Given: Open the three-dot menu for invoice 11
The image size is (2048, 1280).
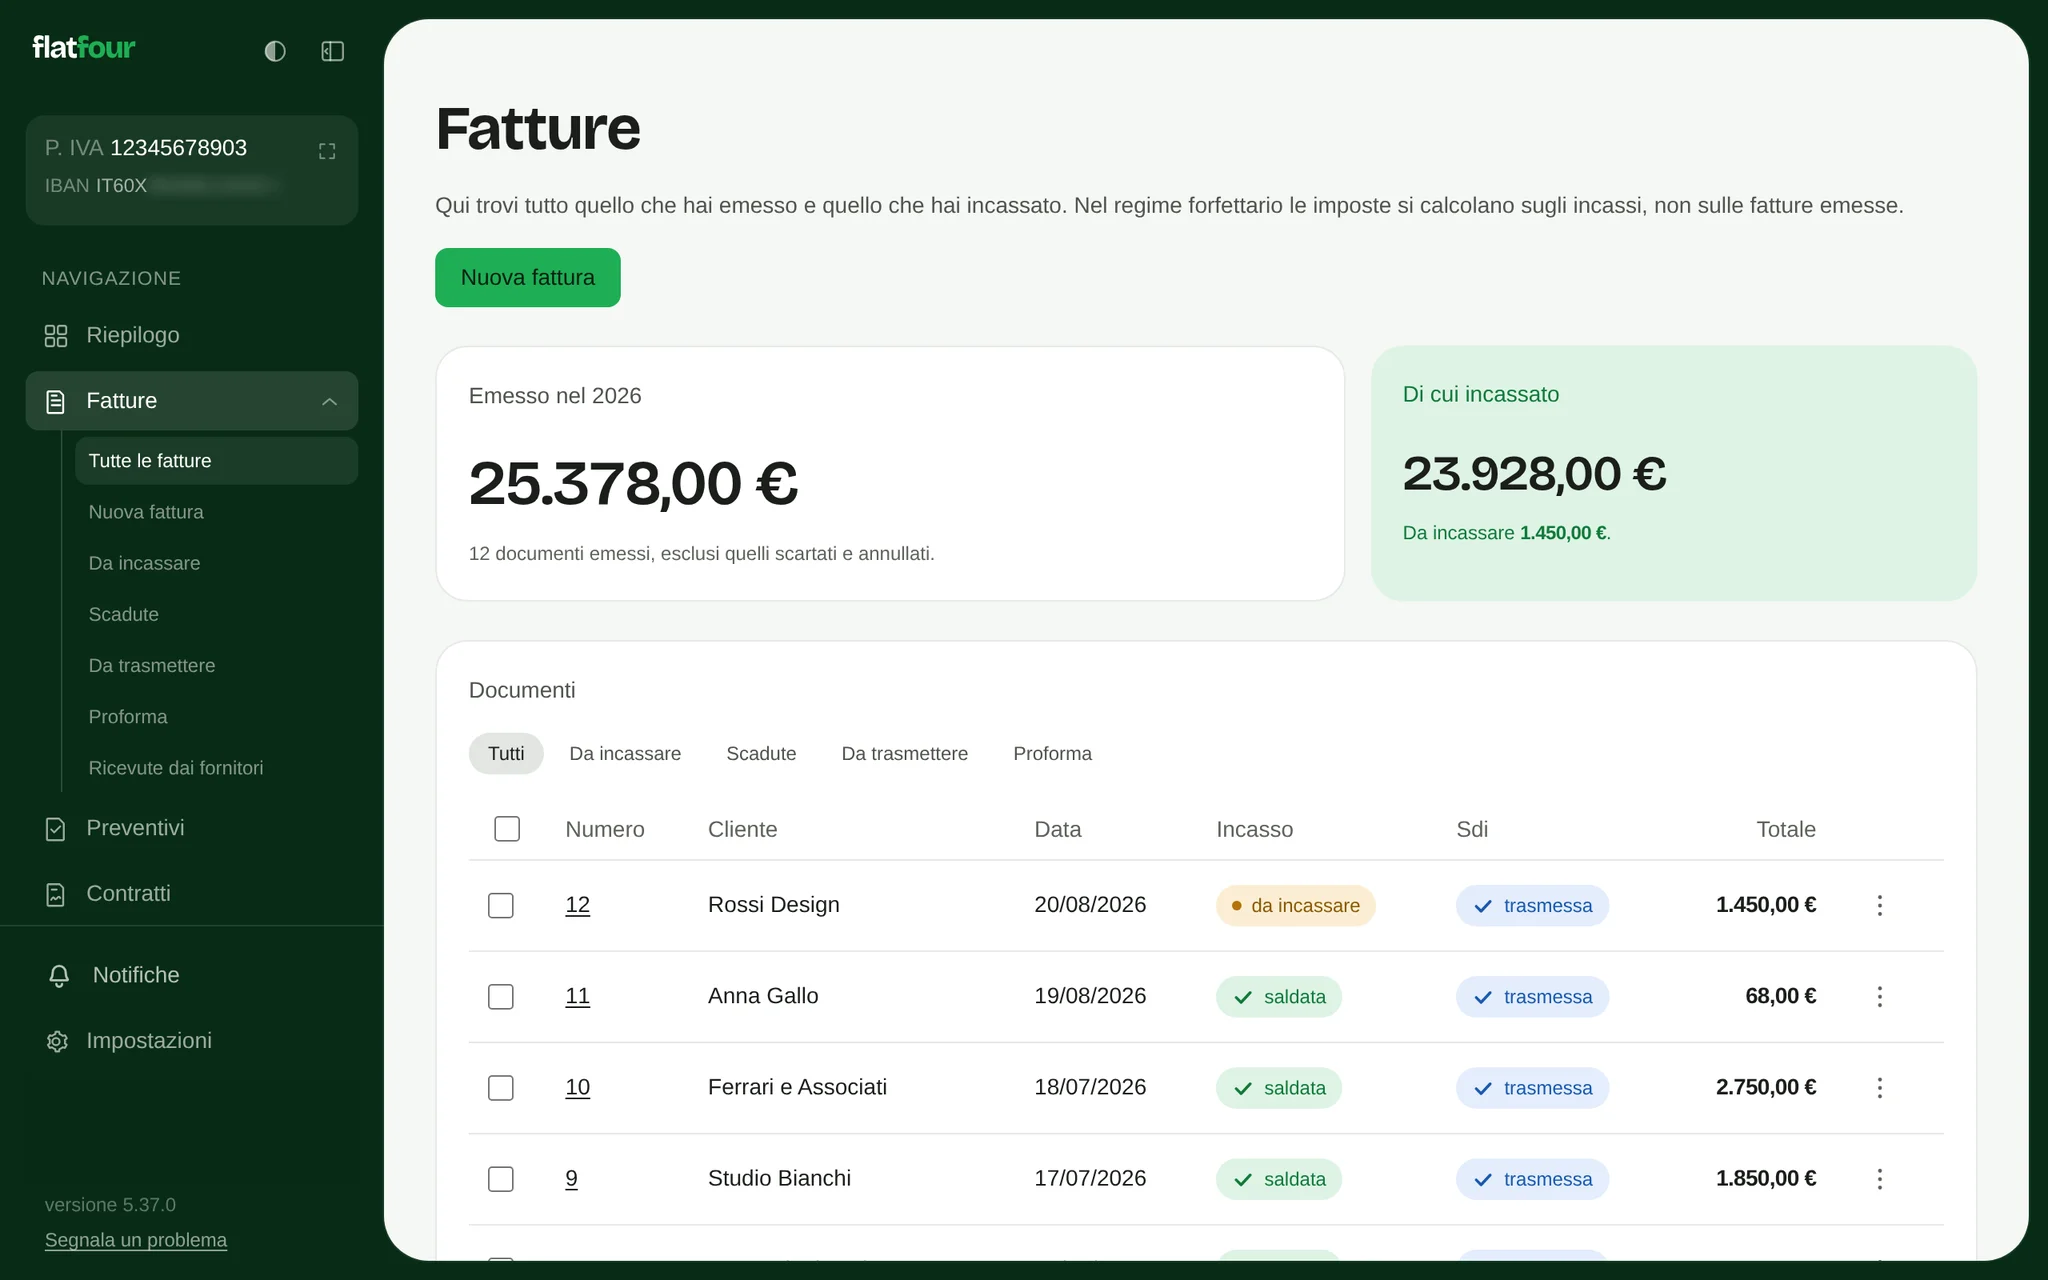Looking at the screenshot, I should (x=1880, y=996).
